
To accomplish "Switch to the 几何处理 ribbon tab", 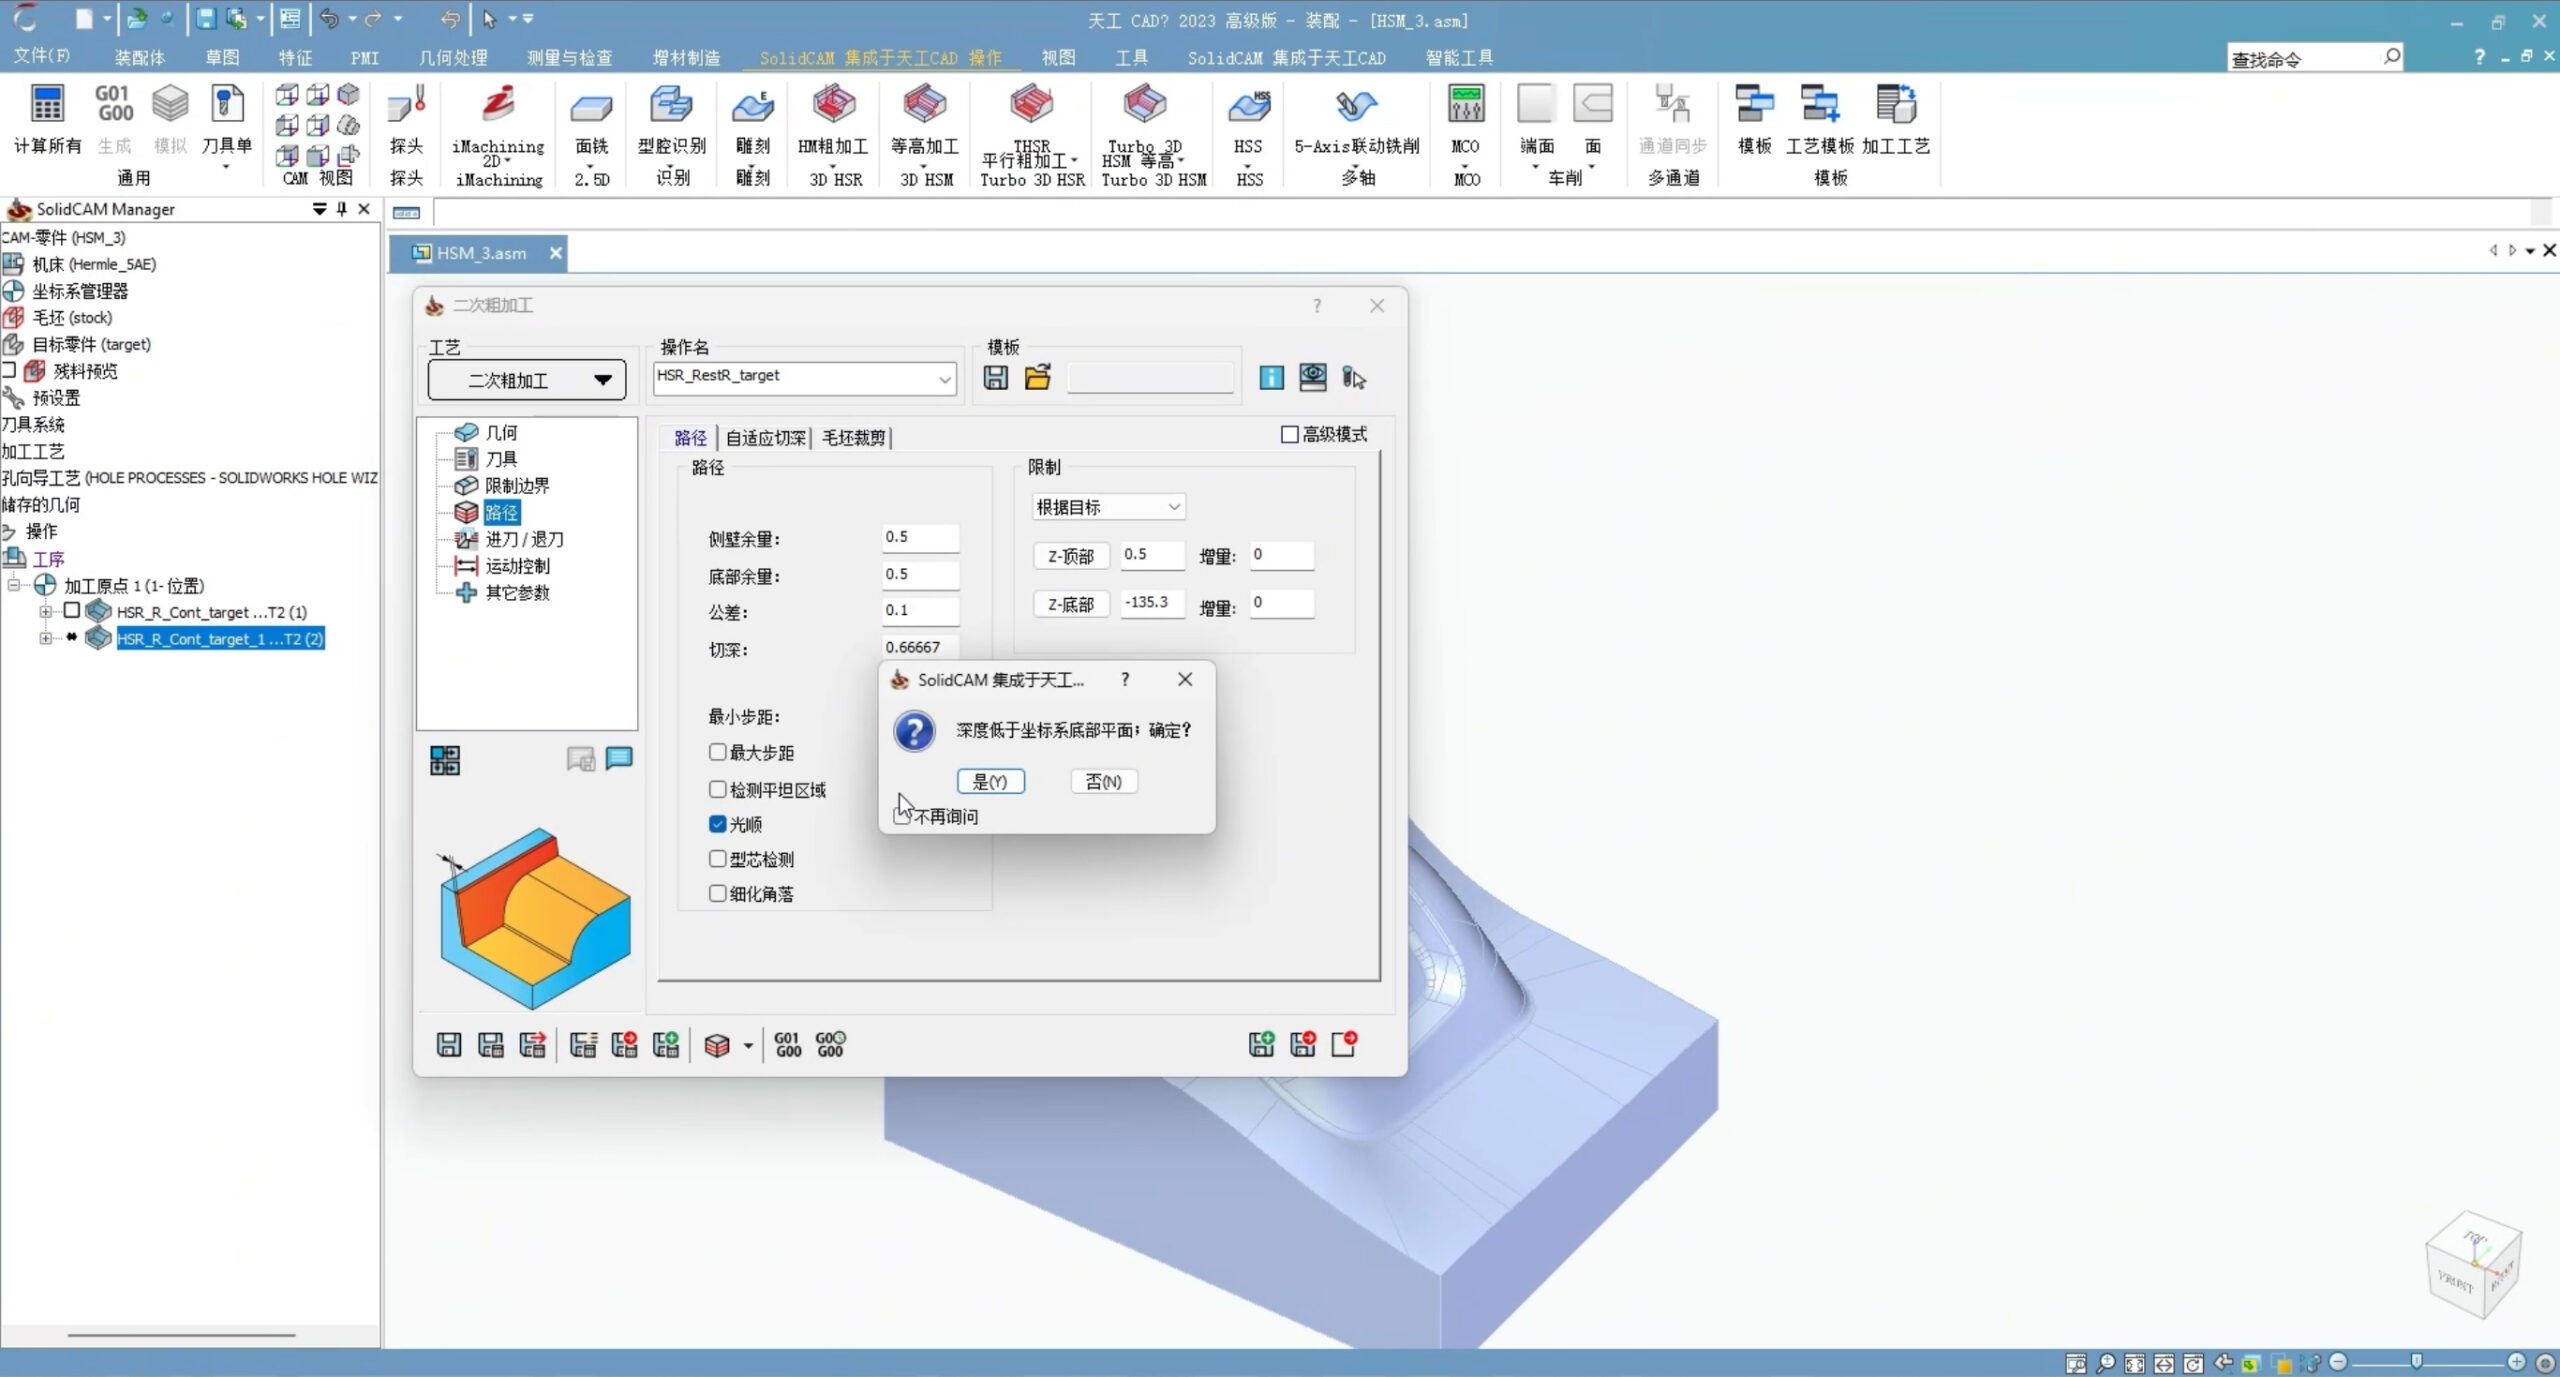I will 453,58.
